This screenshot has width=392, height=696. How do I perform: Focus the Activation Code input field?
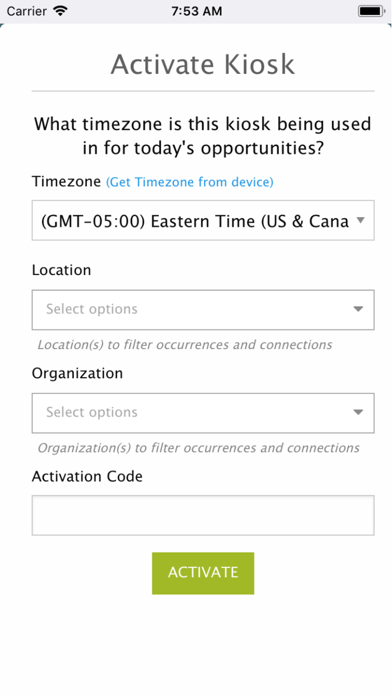pos(203,515)
